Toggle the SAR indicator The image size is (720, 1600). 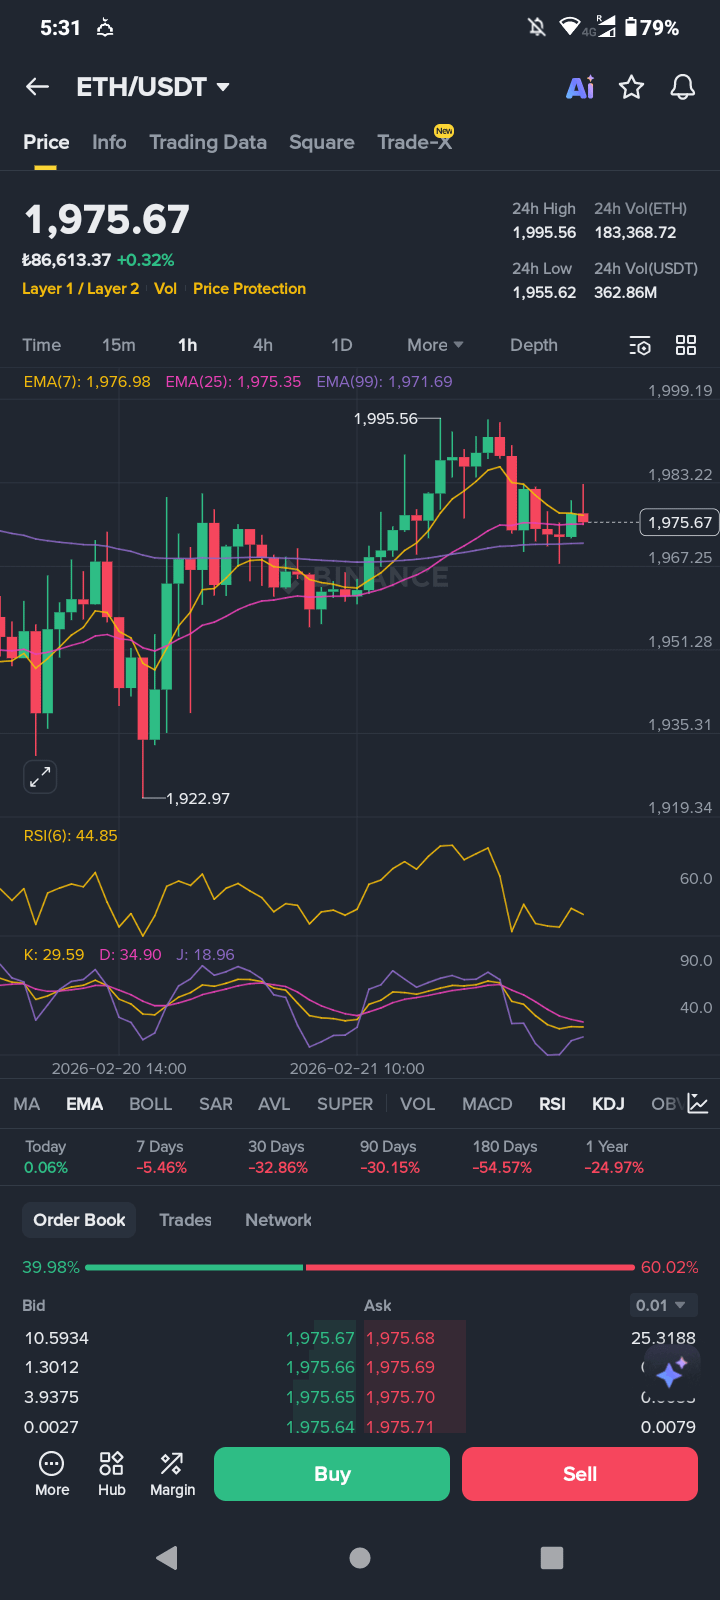point(216,1104)
